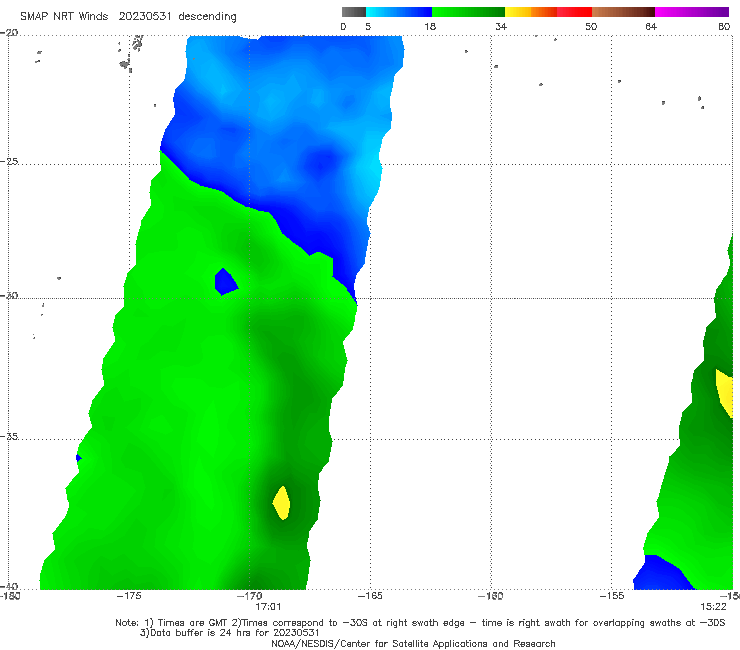Click the title text 'SMAP NRT Winds 20230531 descending'
The width and height of the screenshot is (740, 650).
(x=128, y=16)
